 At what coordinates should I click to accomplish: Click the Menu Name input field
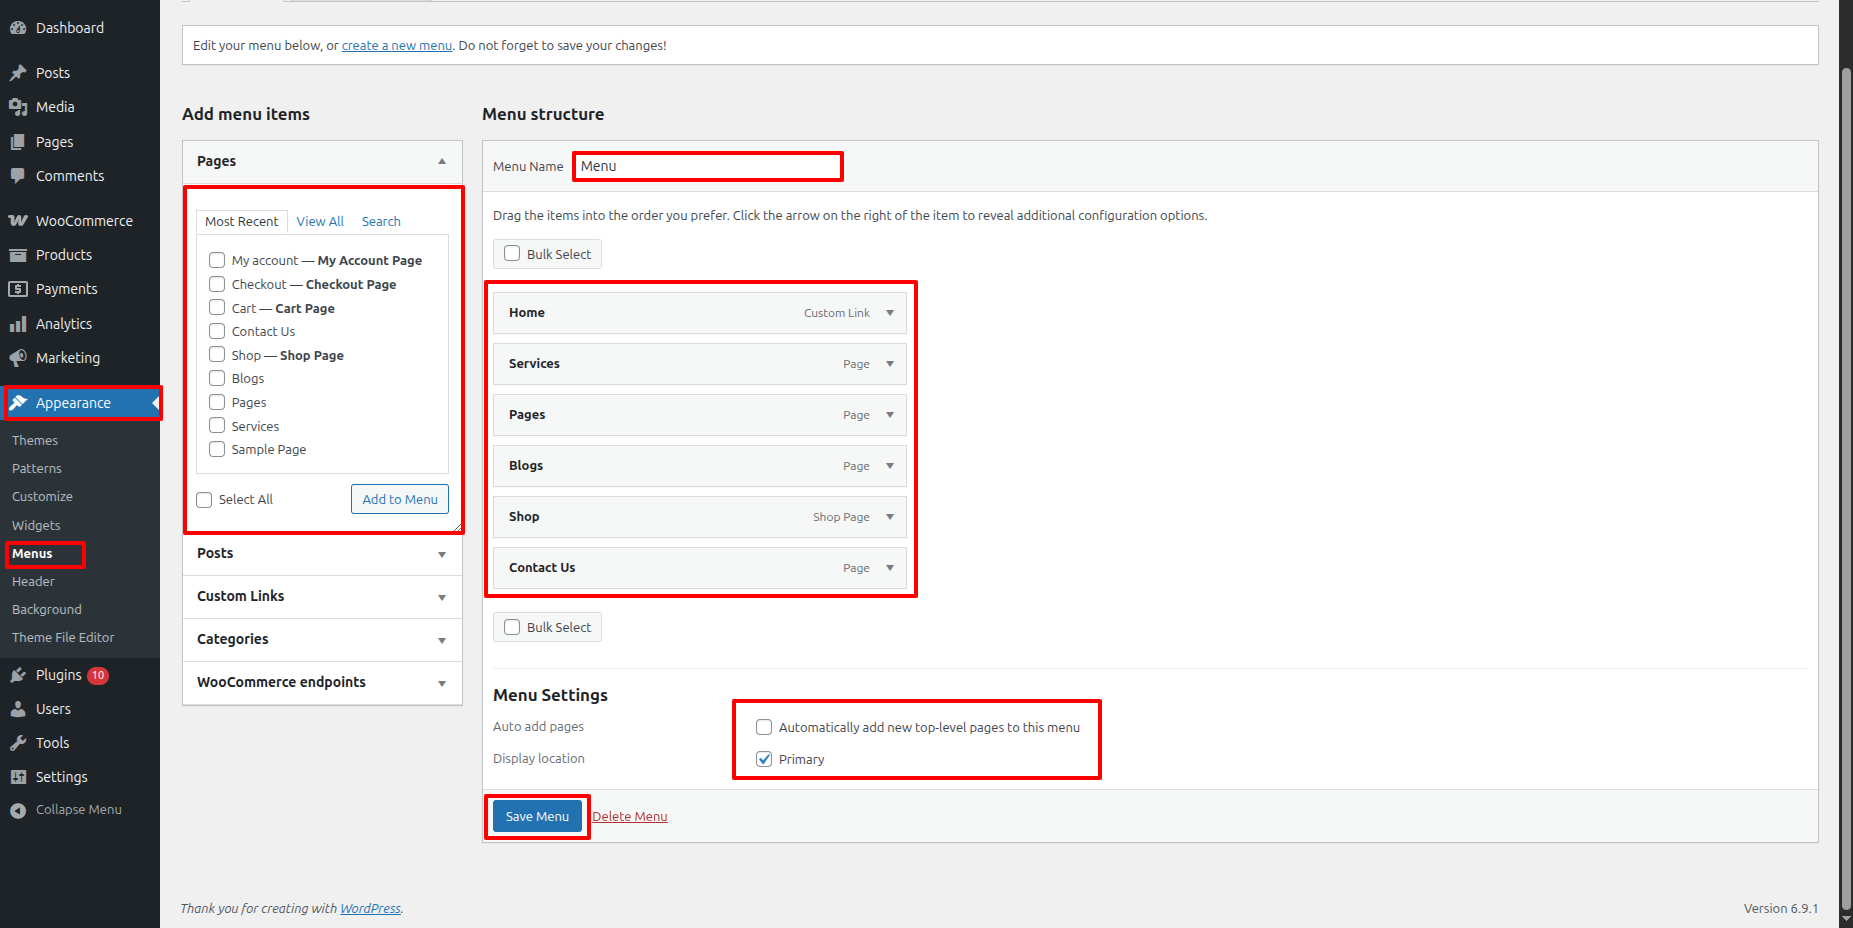(708, 166)
